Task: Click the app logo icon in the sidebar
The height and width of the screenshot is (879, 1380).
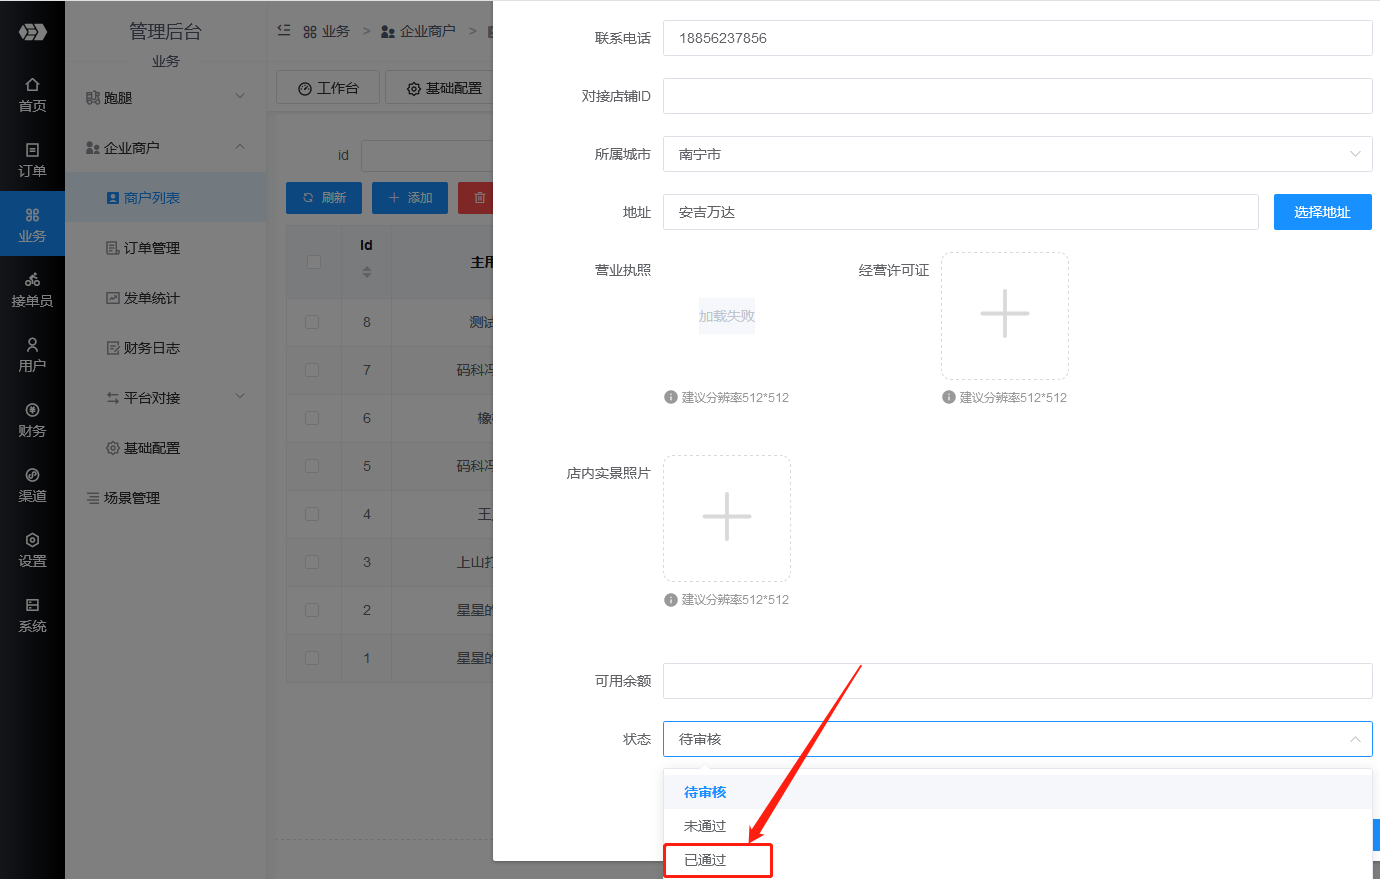Action: tap(32, 32)
